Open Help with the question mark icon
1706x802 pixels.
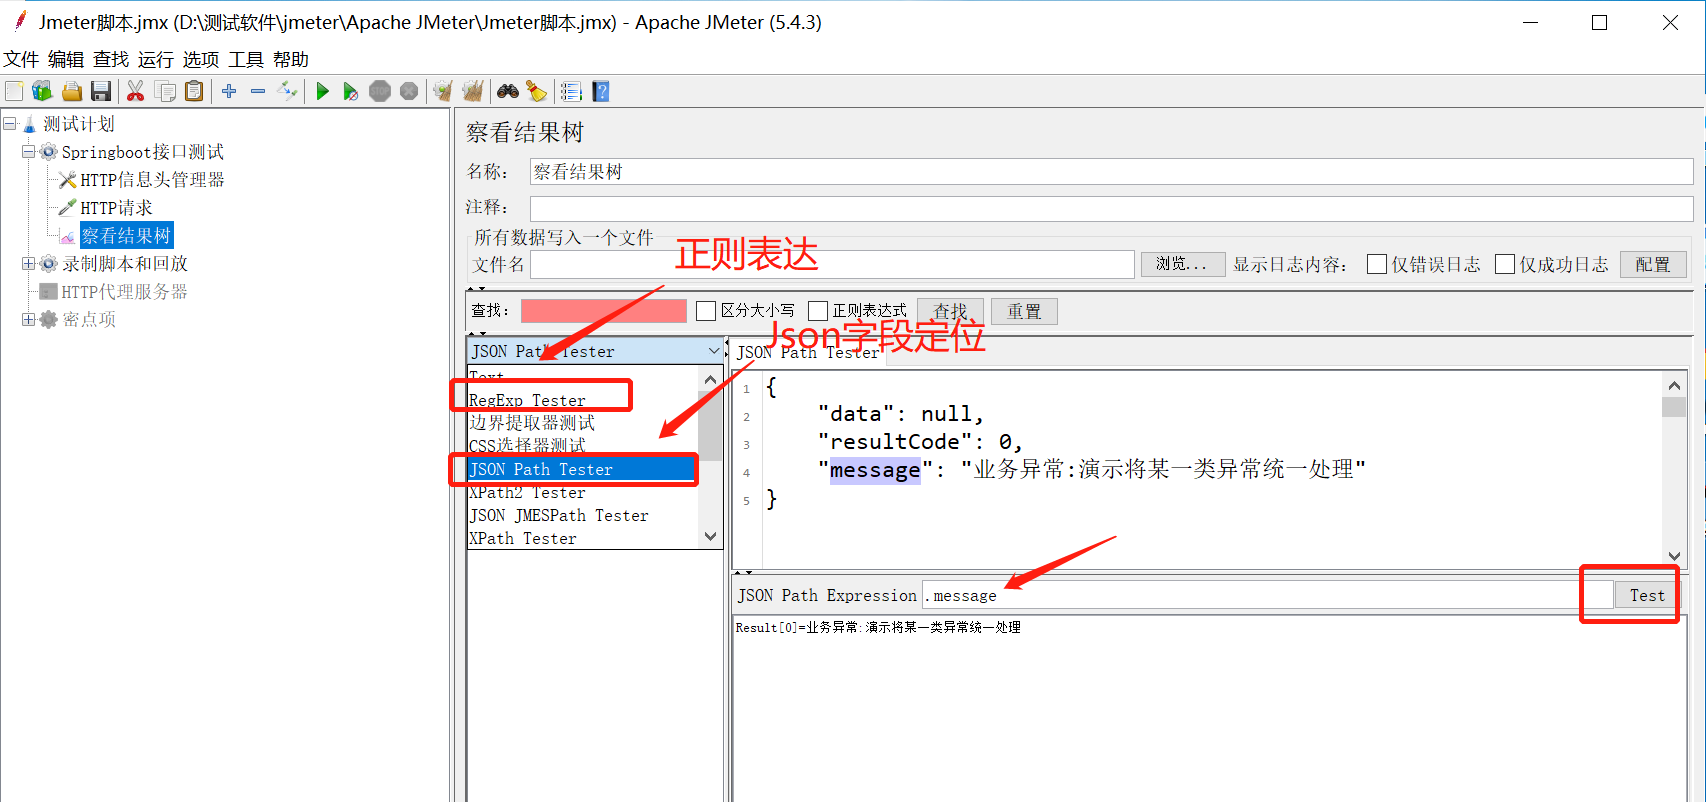(601, 92)
